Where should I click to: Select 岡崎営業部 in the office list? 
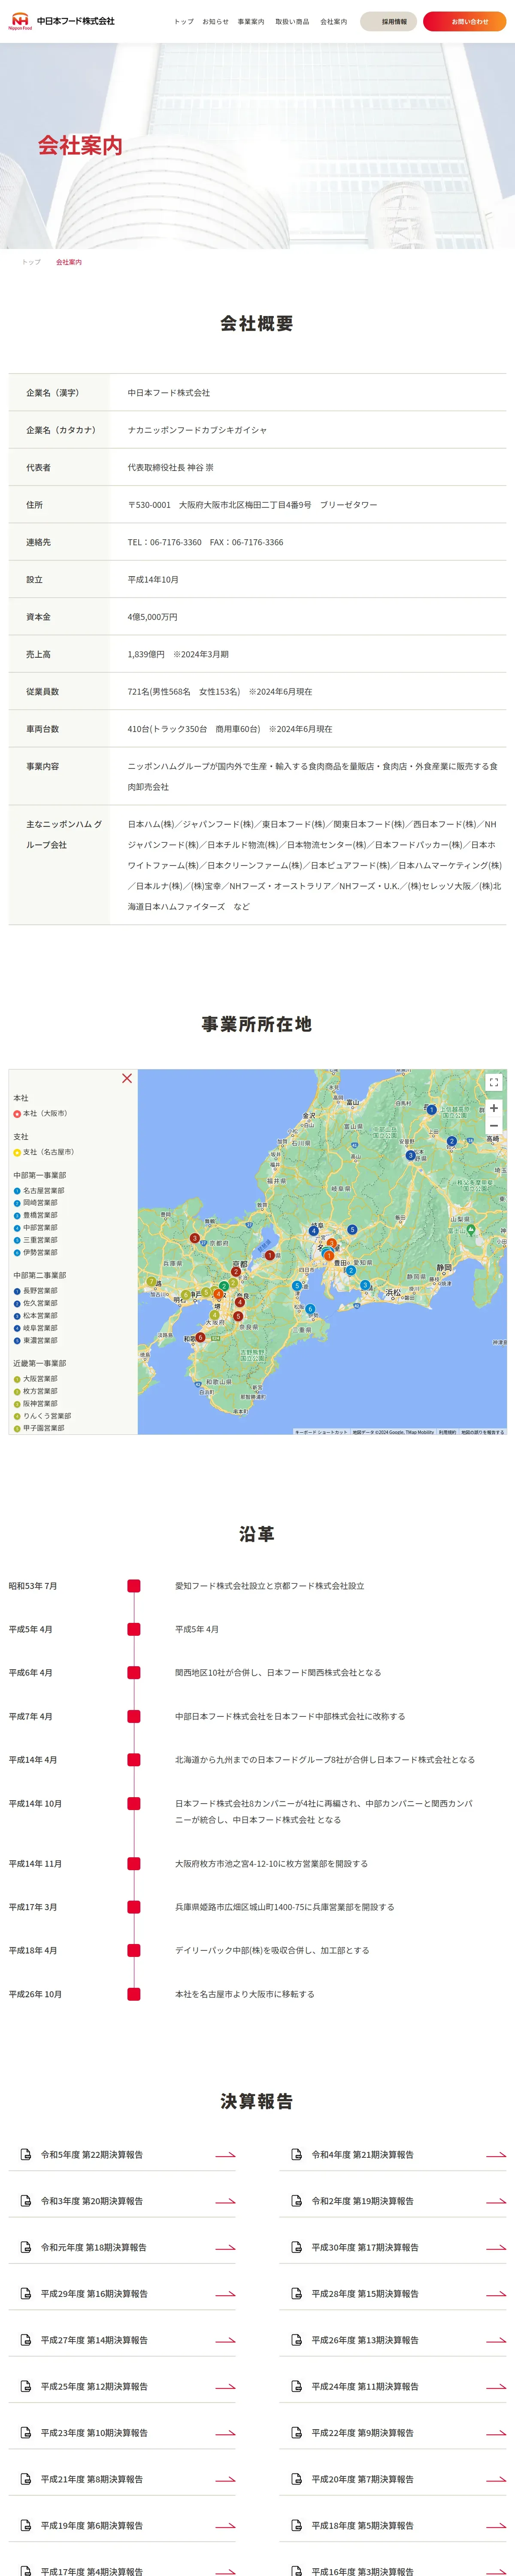click(x=35, y=1203)
